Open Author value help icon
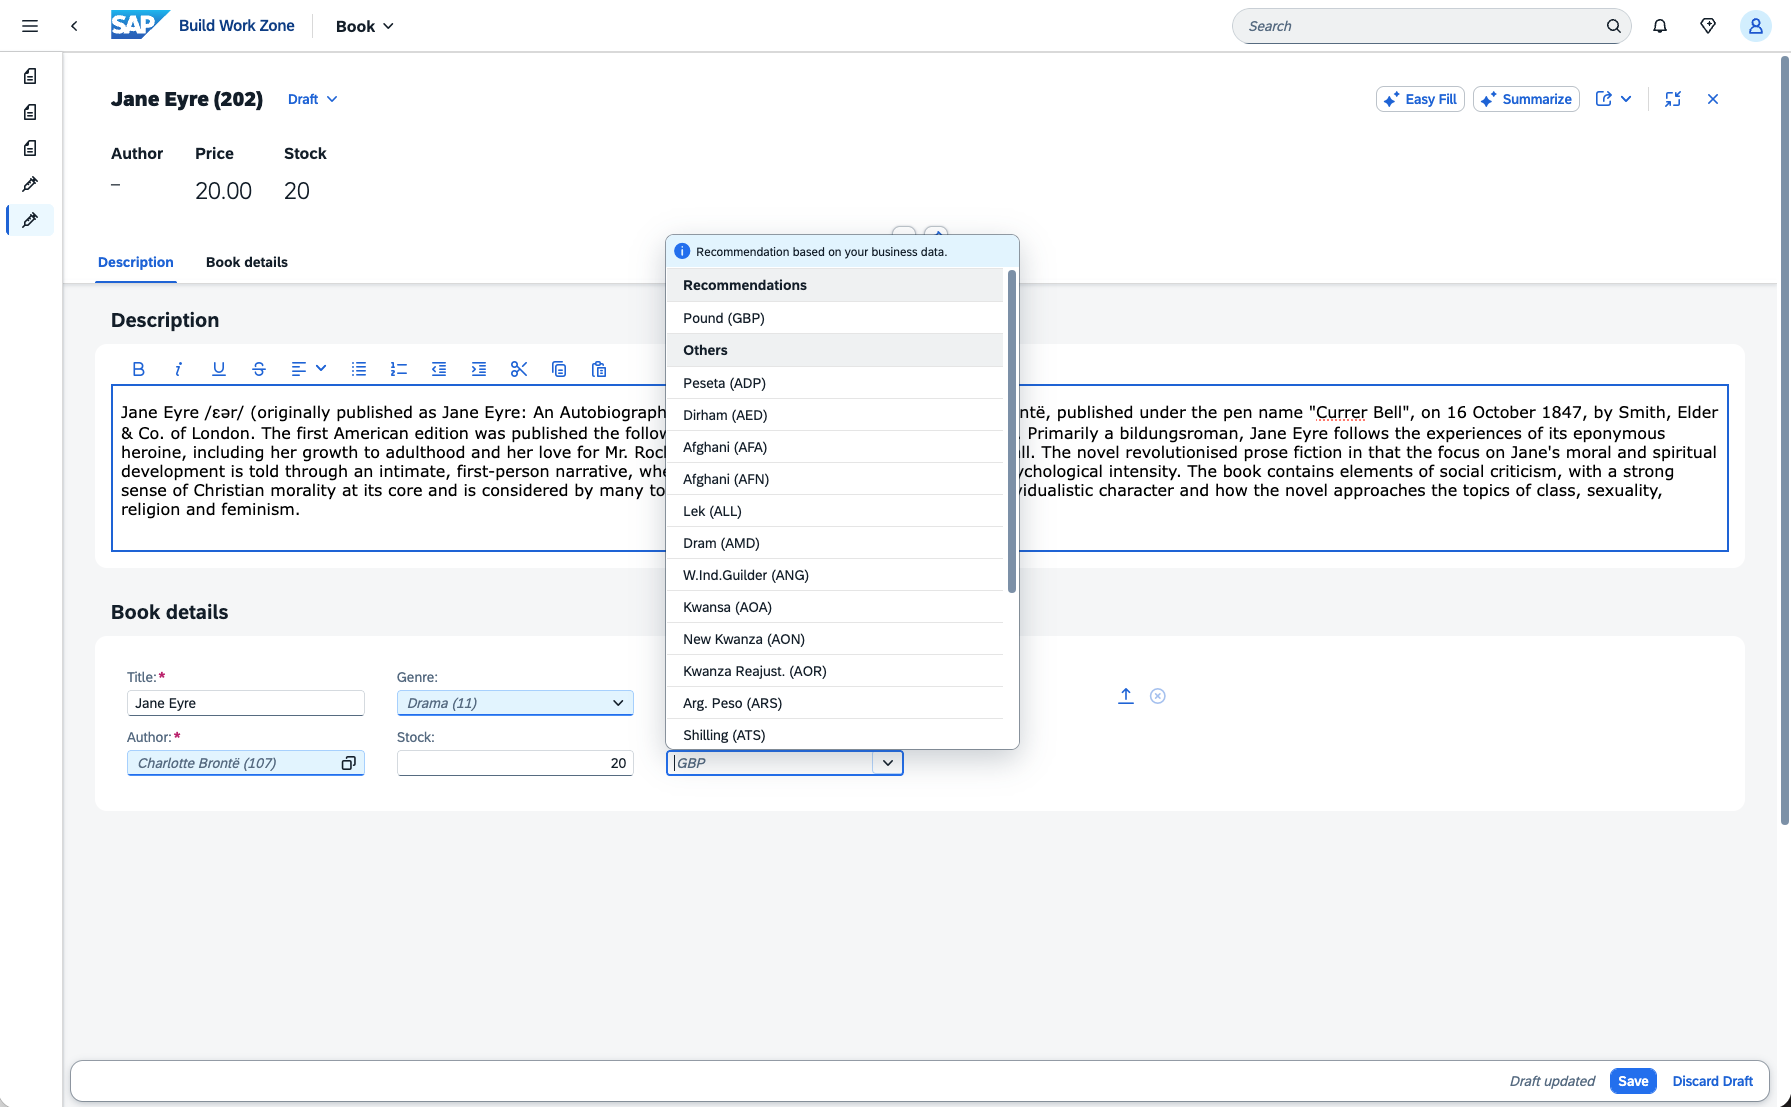Viewport: 1791px width, 1107px height. click(x=349, y=763)
